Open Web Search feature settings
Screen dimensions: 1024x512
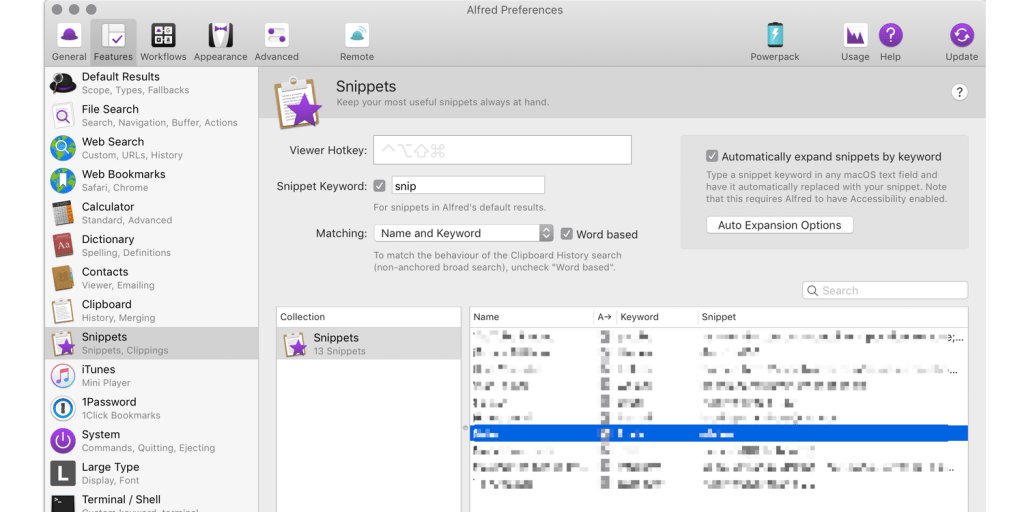click(152, 148)
